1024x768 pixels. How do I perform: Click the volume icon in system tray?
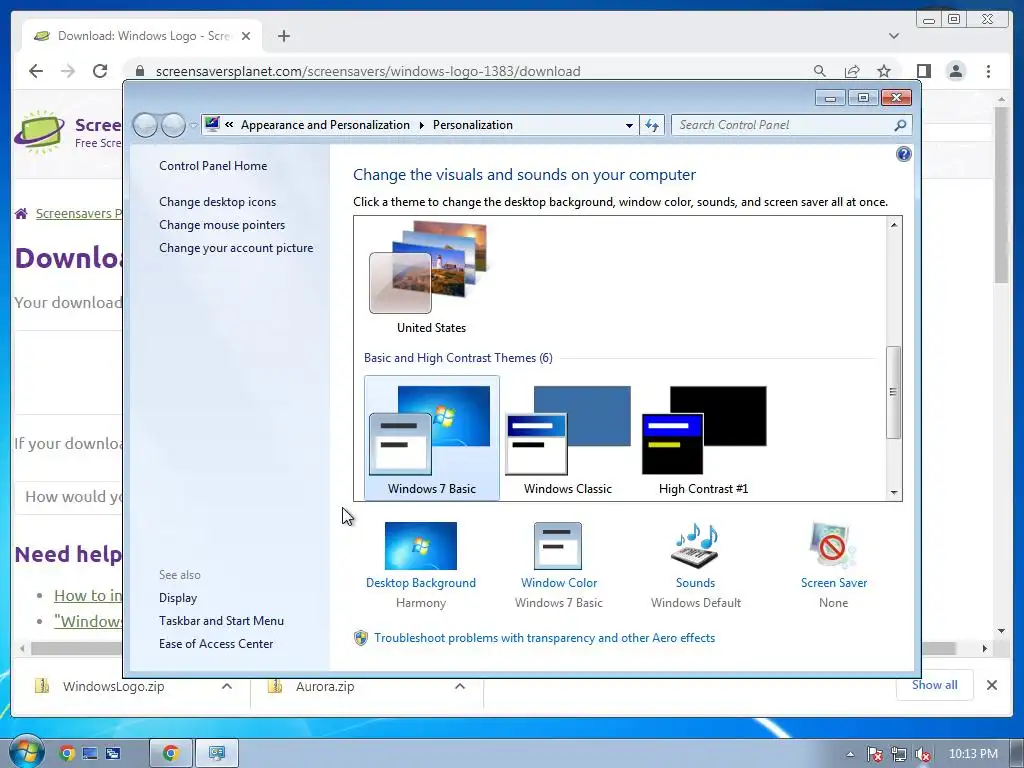923,754
